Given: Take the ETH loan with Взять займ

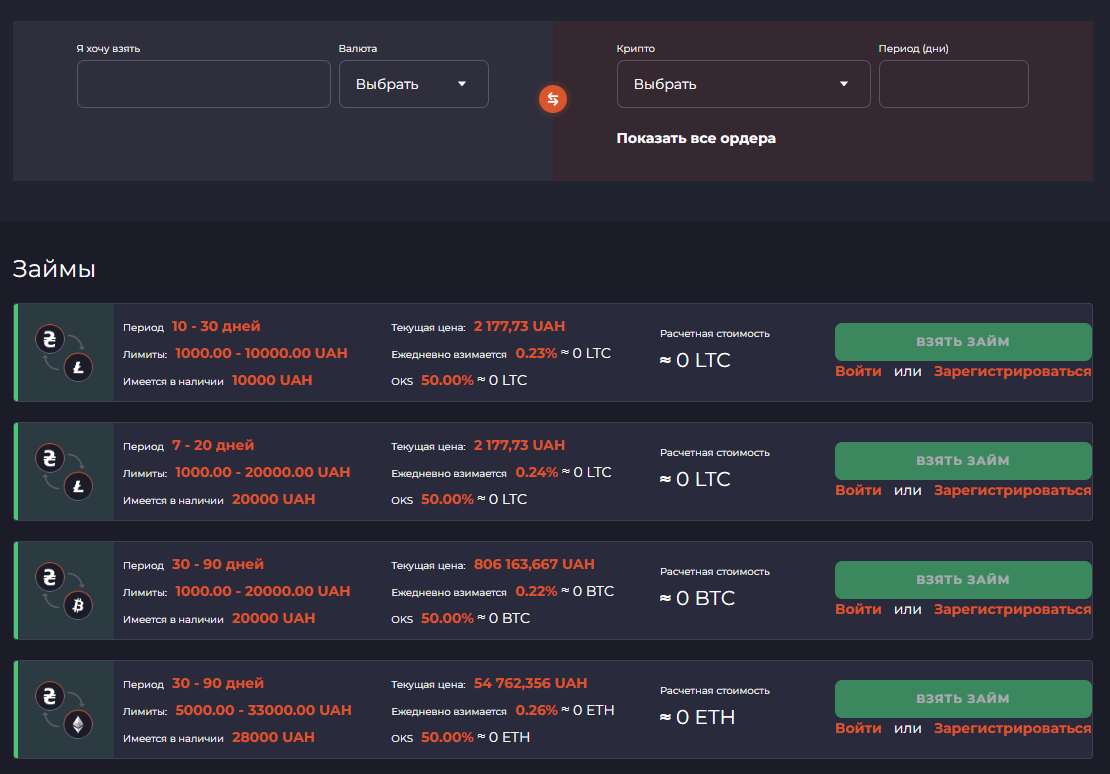Looking at the screenshot, I should tap(963, 699).
